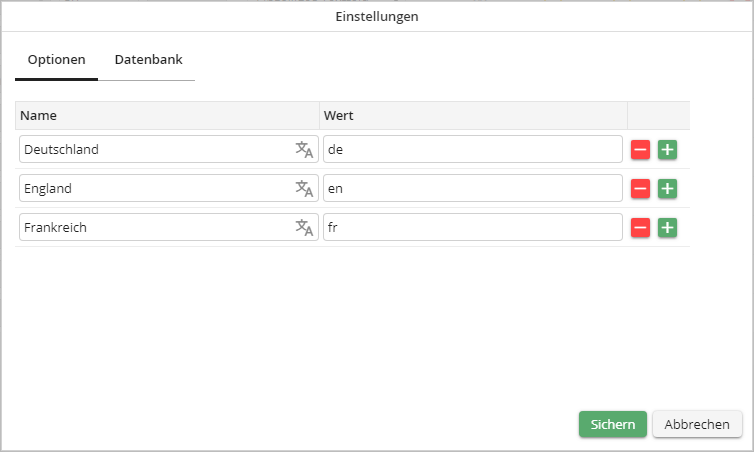Add a row after Frankreich with green plus
The width and height of the screenshot is (754, 452).
(x=667, y=228)
